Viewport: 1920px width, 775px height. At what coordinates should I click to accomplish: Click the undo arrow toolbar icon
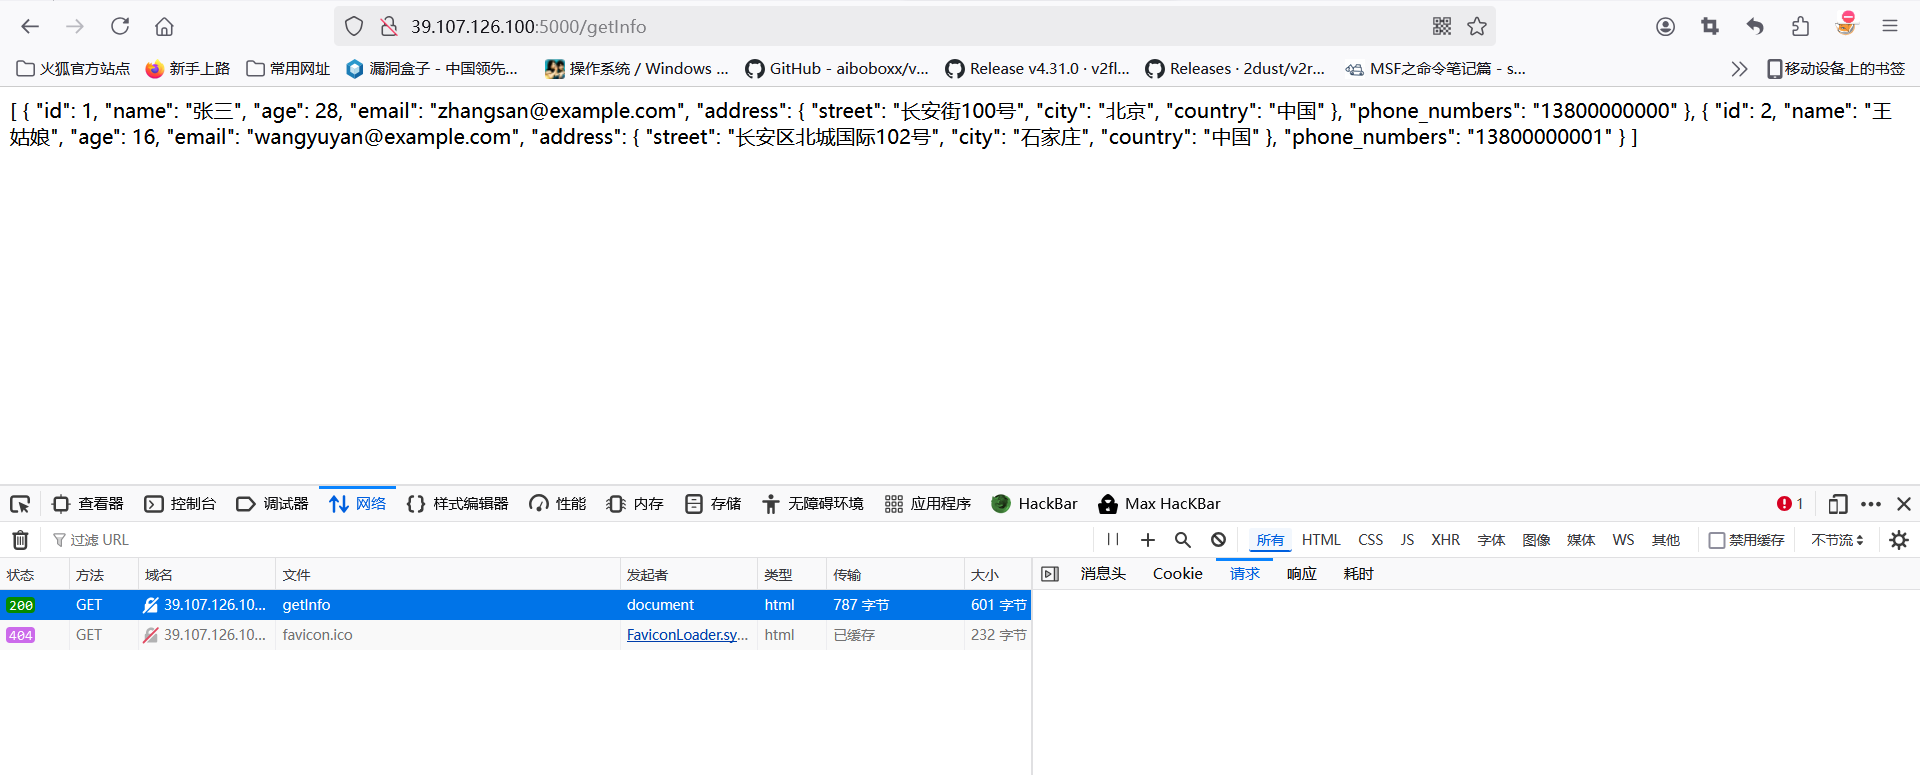tap(1755, 26)
